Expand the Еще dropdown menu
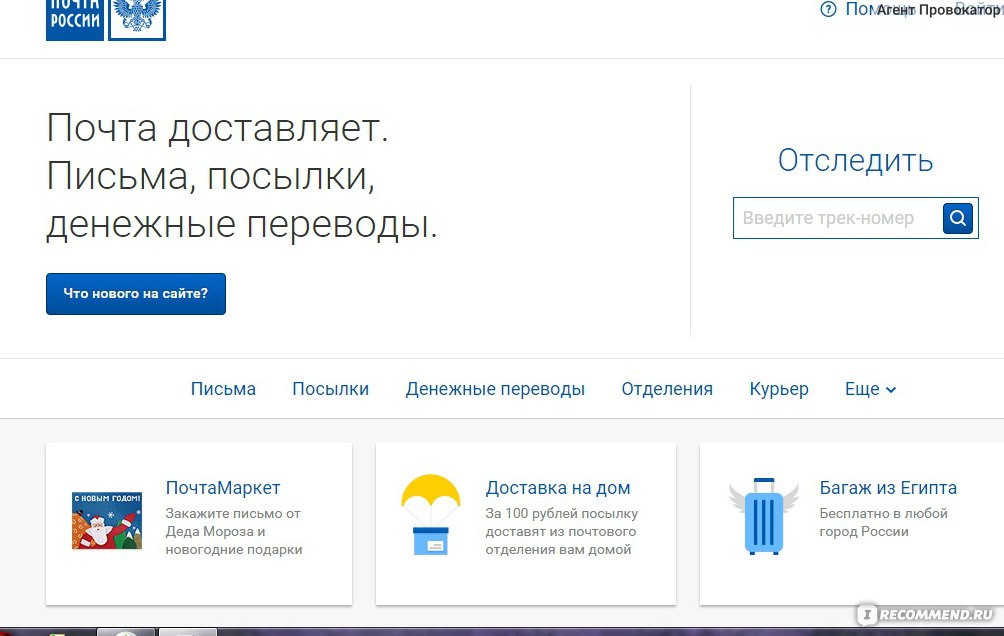 [871, 389]
